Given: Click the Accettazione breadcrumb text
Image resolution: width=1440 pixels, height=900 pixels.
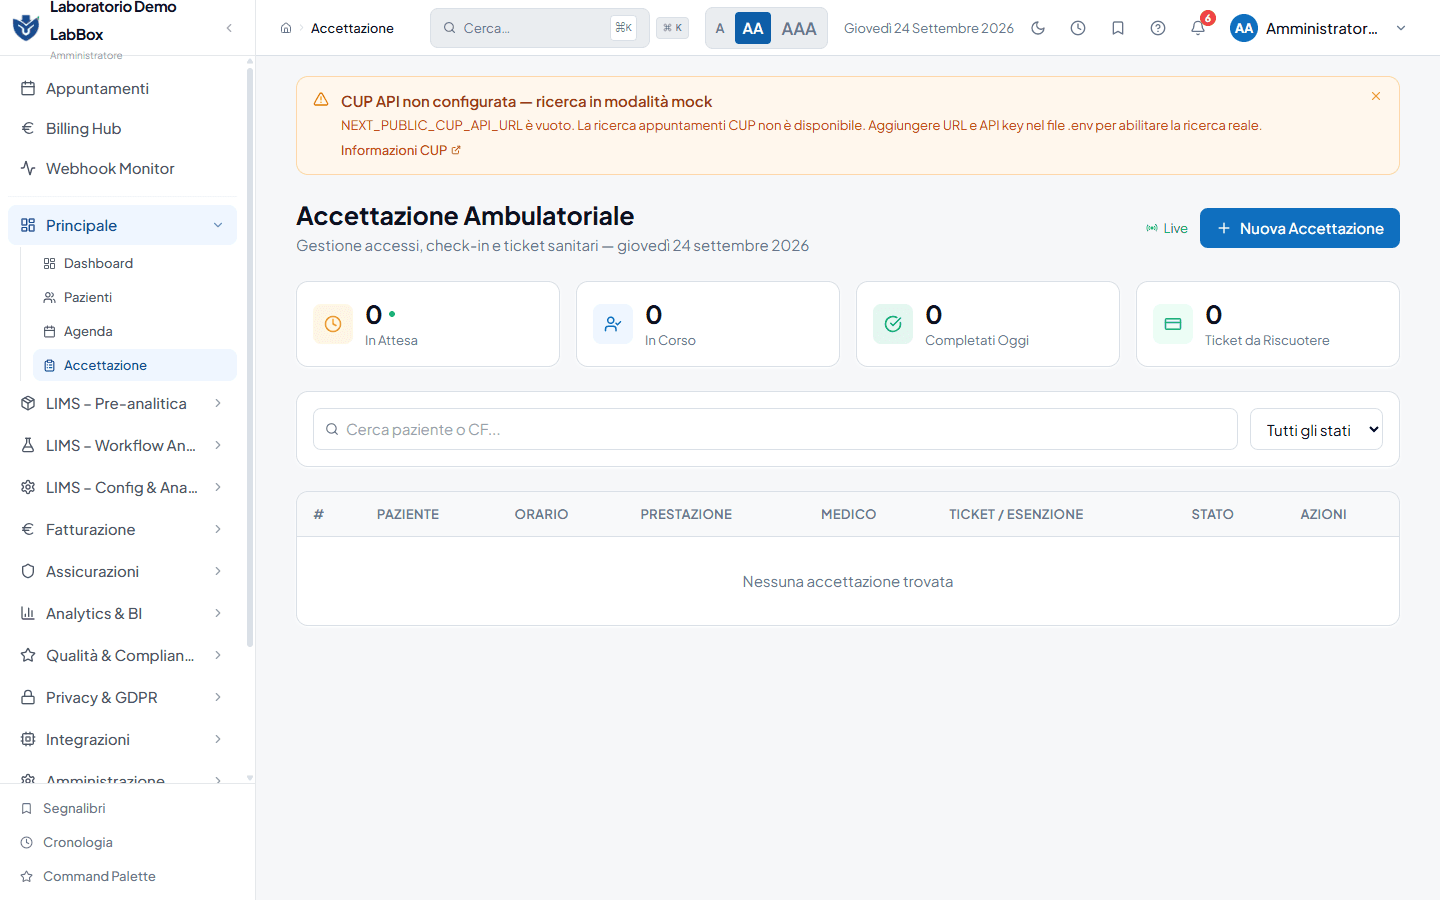Looking at the screenshot, I should [352, 28].
